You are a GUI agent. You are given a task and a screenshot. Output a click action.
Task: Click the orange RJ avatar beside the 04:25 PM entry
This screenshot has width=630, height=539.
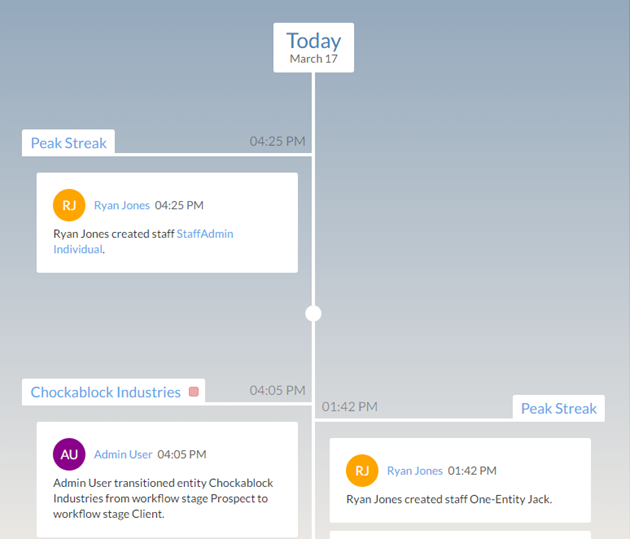pos(69,205)
